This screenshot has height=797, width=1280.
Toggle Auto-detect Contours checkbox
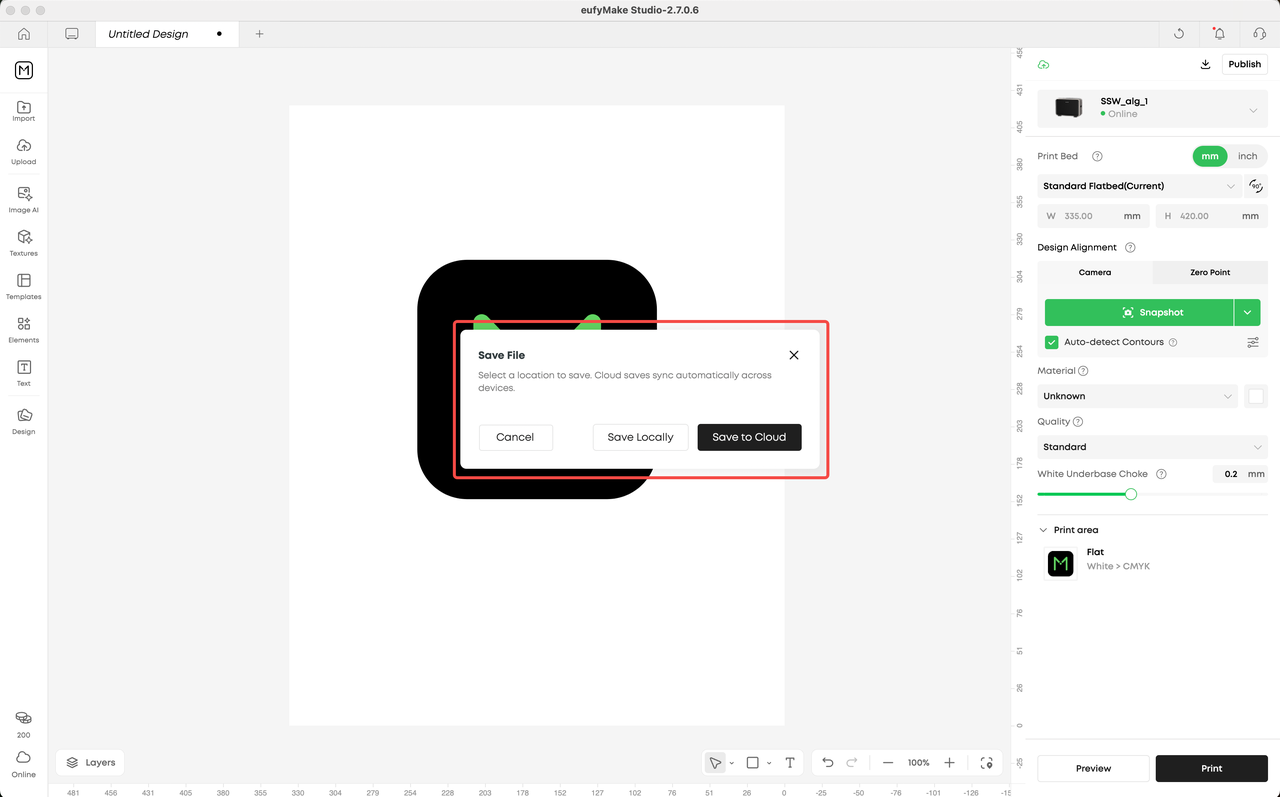pyautogui.click(x=1052, y=342)
